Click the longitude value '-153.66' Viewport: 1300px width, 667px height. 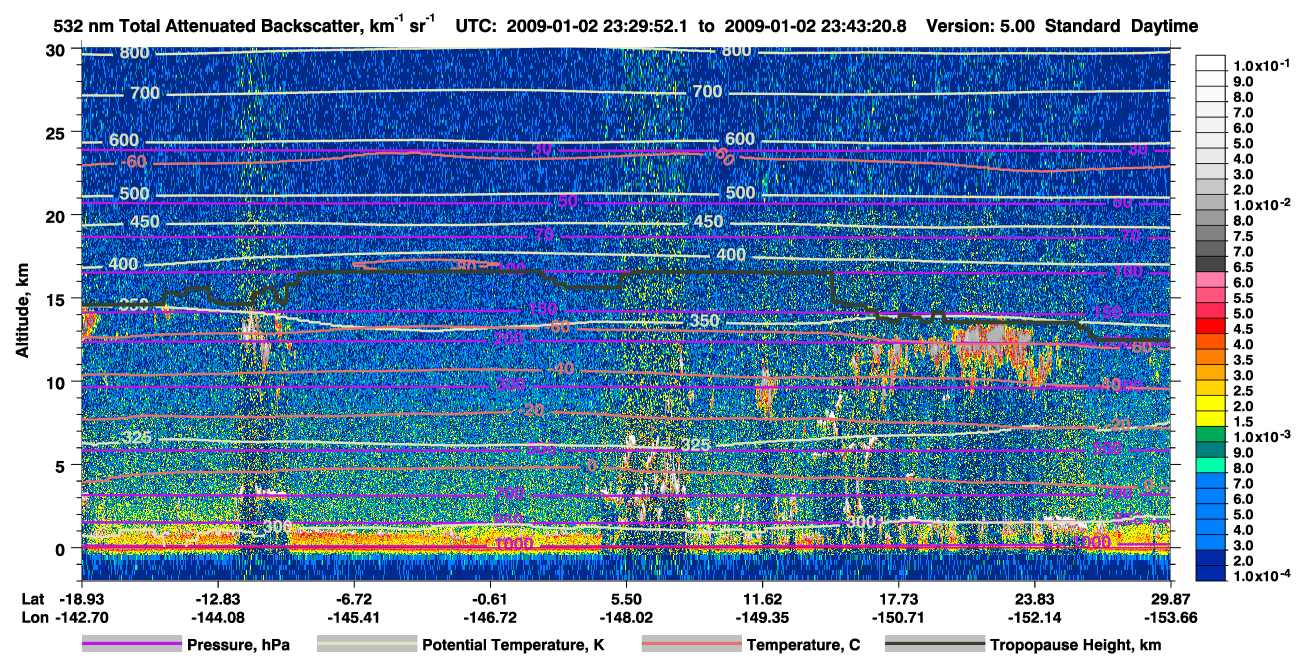[x=1171, y=617]
